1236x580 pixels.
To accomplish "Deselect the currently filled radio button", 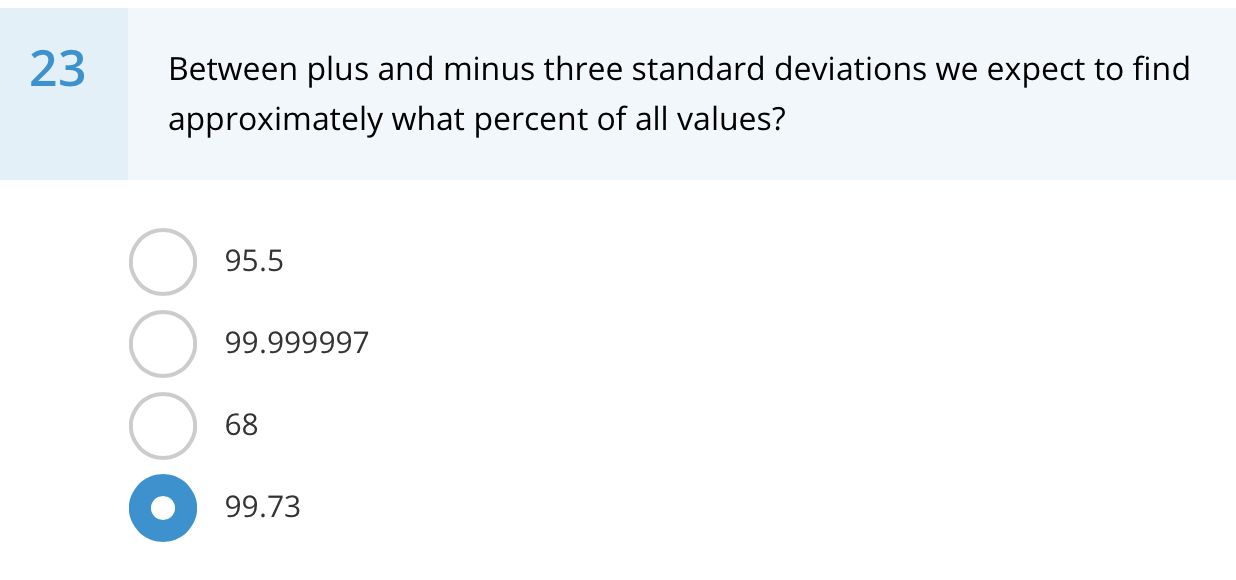I will [x=162, y=507].
